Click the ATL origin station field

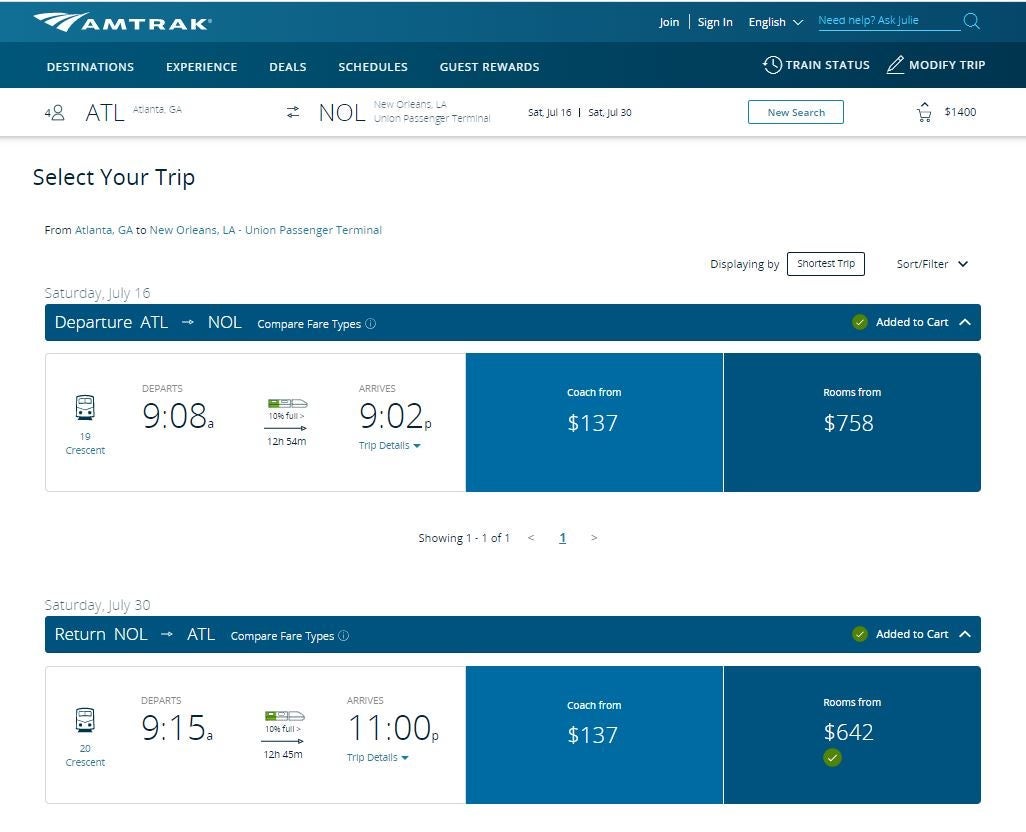tap(134, 113)
